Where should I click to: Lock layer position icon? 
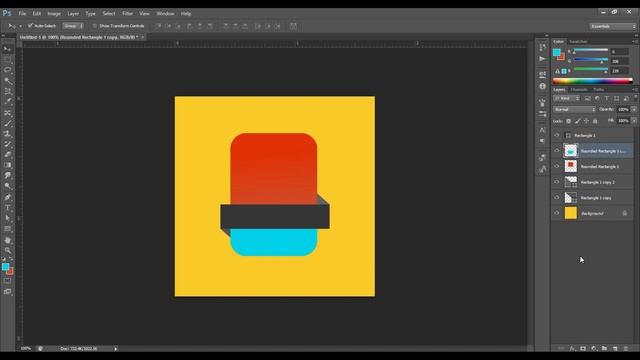(x=586, y=121)
